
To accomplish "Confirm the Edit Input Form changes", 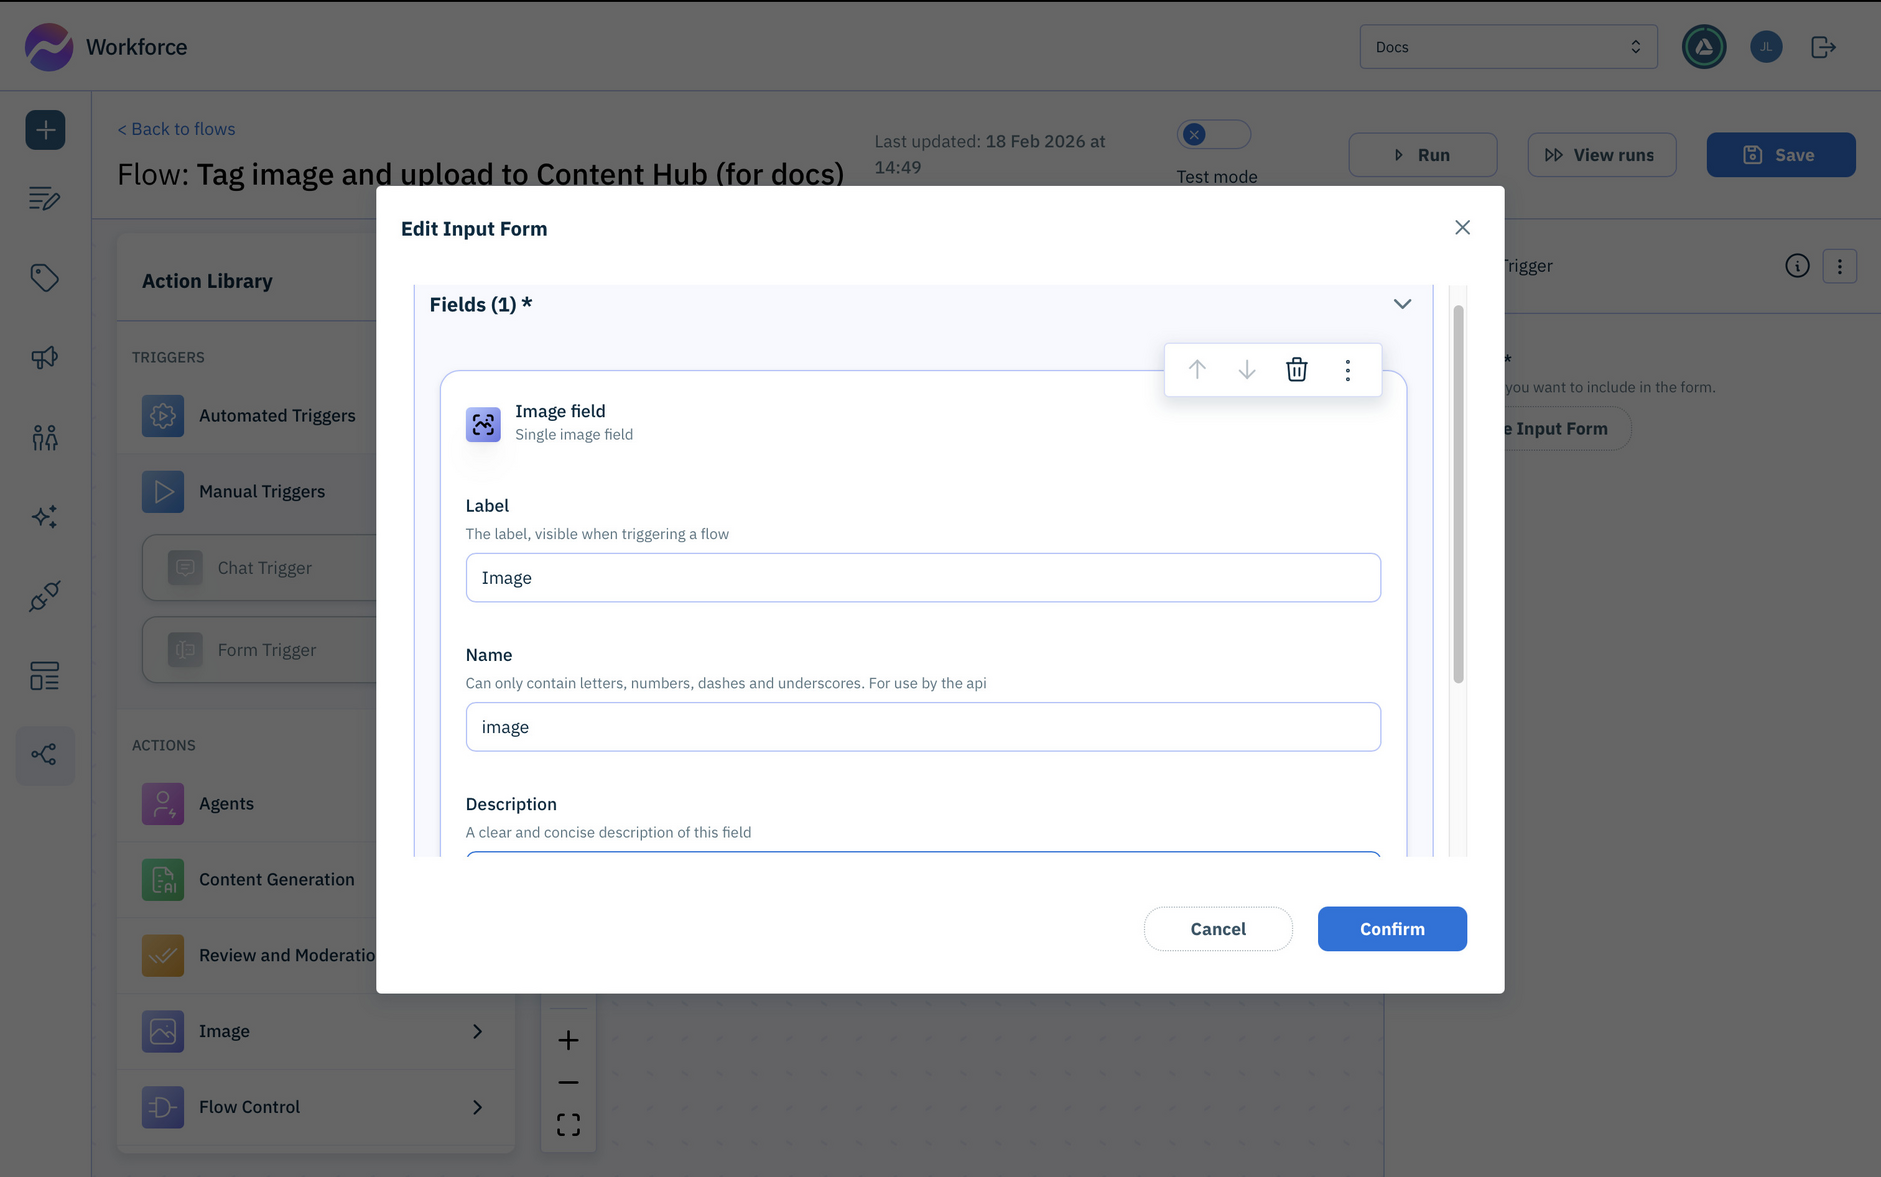I will 1392,929.
